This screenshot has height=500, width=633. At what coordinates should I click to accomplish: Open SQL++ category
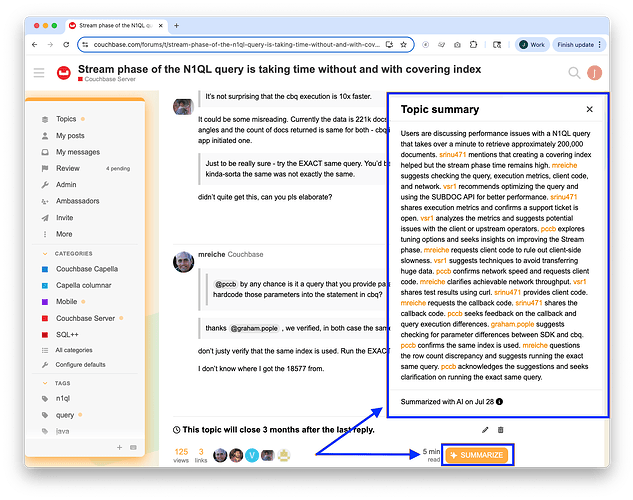coord(67,335)
